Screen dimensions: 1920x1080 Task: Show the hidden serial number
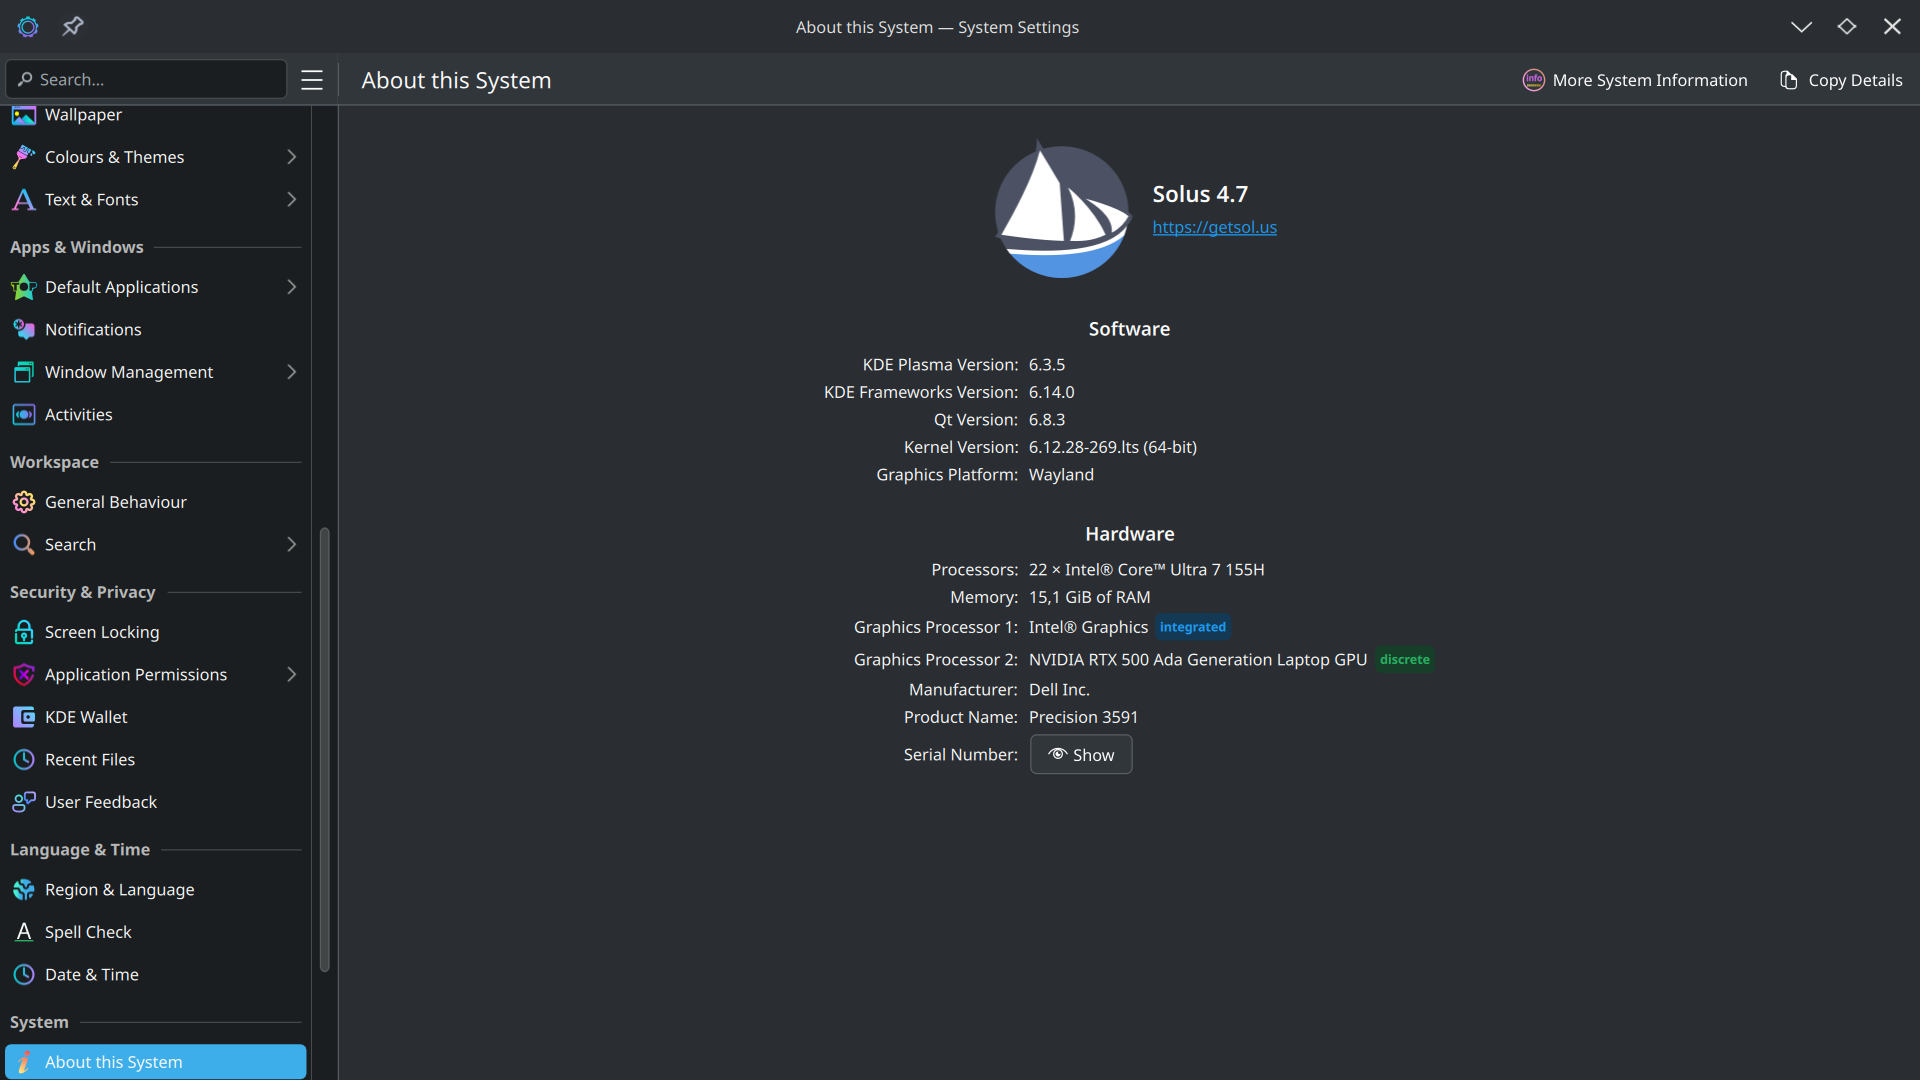[x=1081, y=755]
